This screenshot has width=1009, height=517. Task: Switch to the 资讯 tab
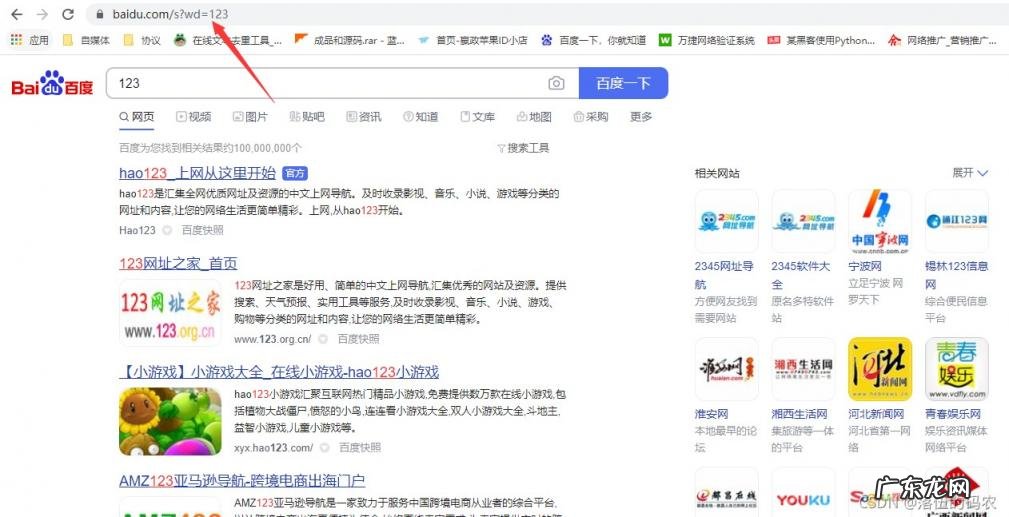[364, 117]
